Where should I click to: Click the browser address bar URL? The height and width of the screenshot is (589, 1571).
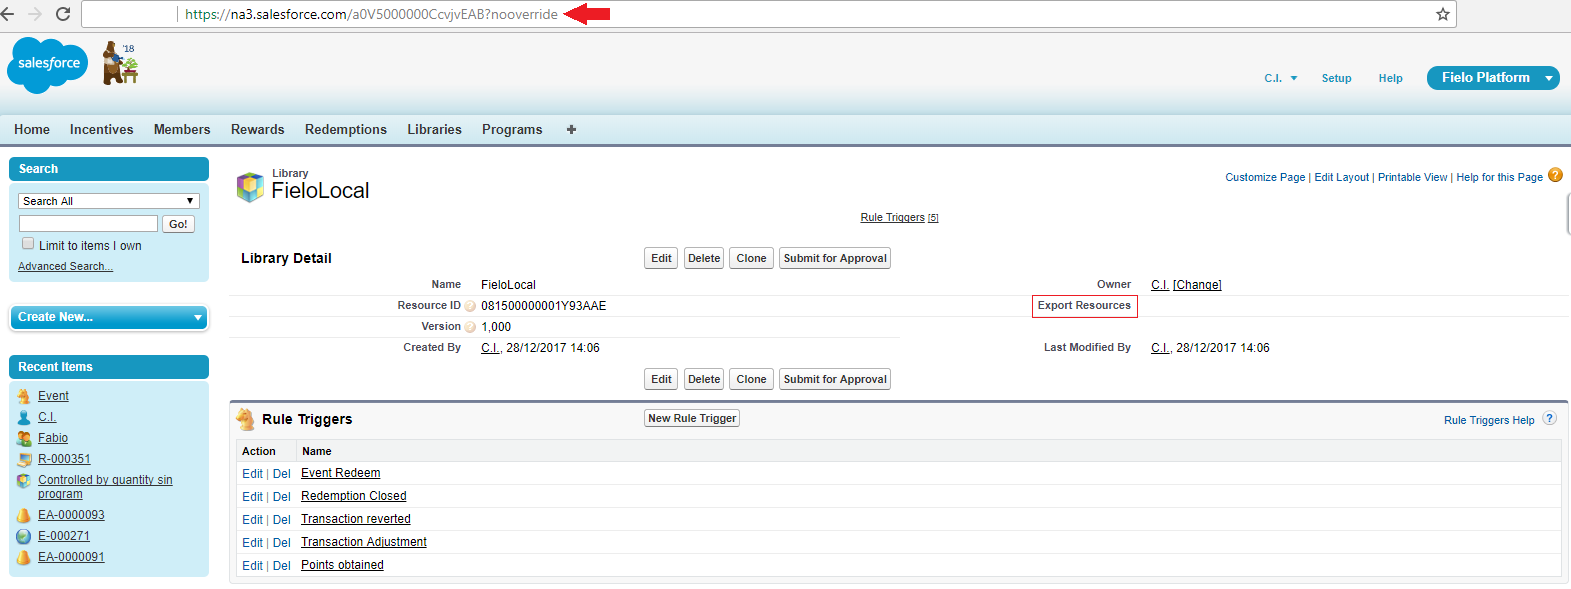(371, 14)
